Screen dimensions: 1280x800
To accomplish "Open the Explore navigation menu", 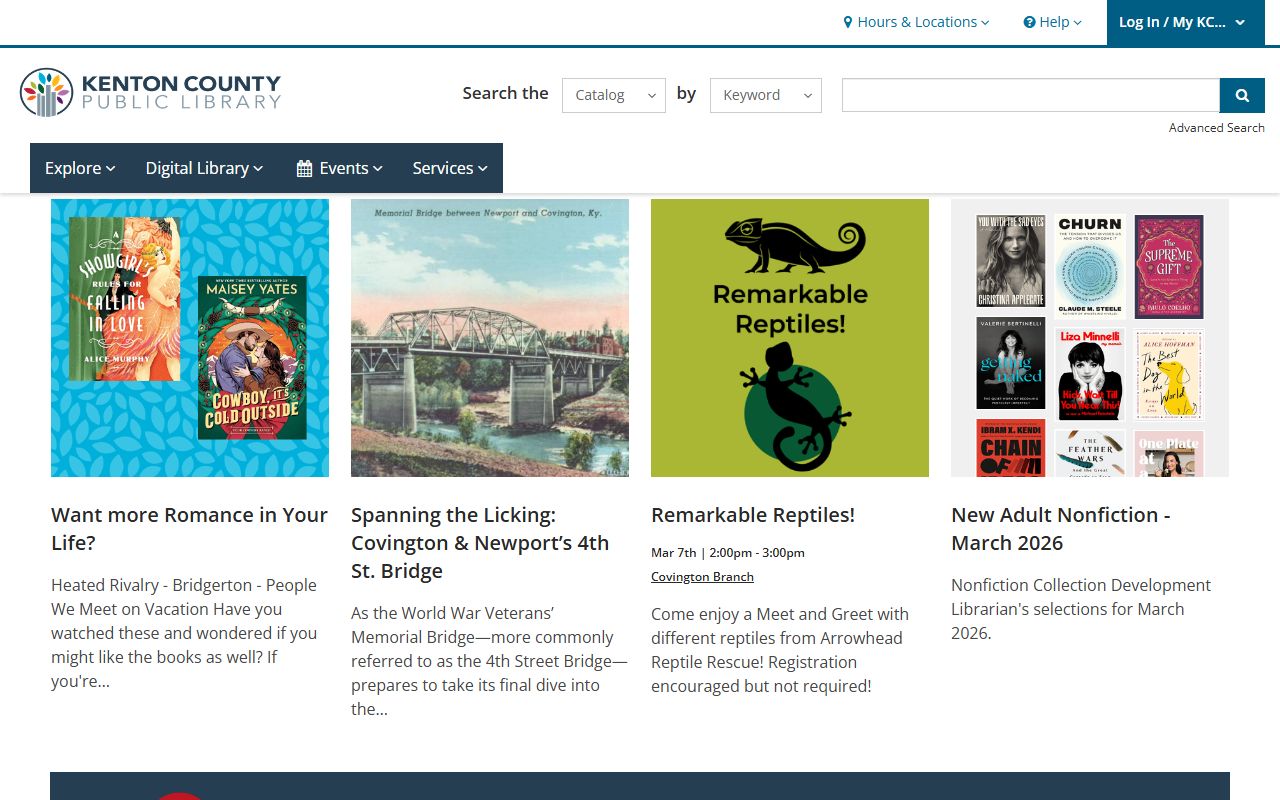I will [x=80, y=168].
